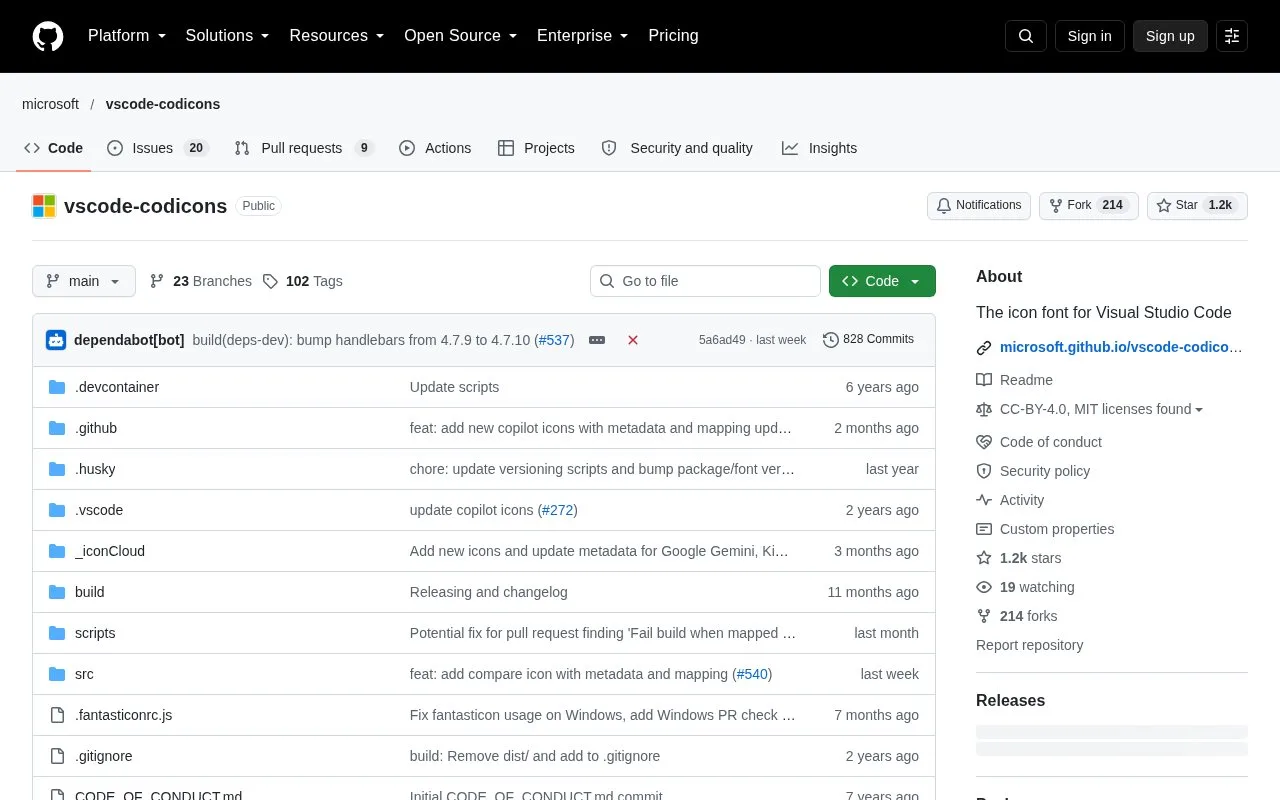Open the Insights tab
This screenshot has width=1280, height=800.
820,148
